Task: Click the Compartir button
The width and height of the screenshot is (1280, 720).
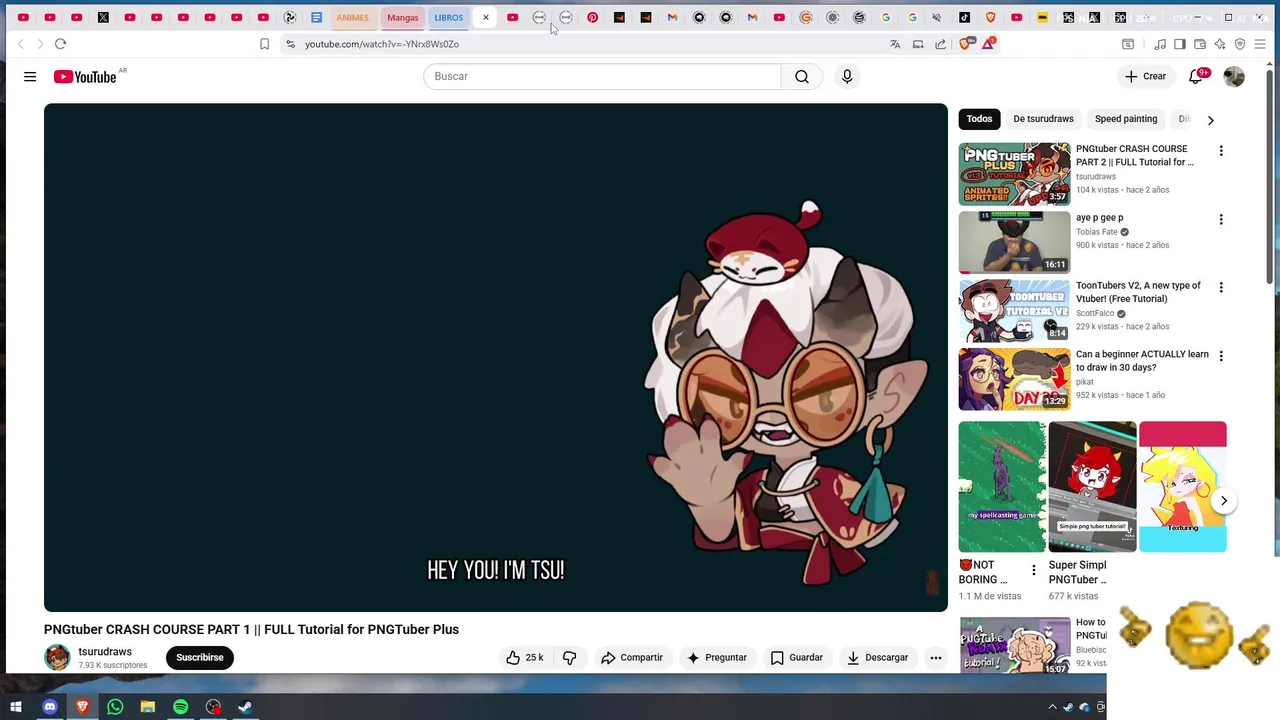Action: (631, 657)
